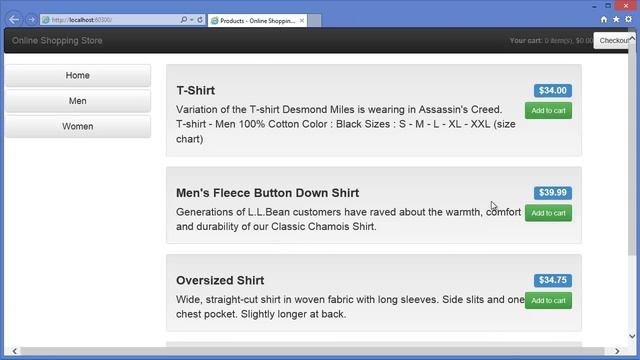Click the $34.75 price label
The image size is (640, 360).
(553, 280)
